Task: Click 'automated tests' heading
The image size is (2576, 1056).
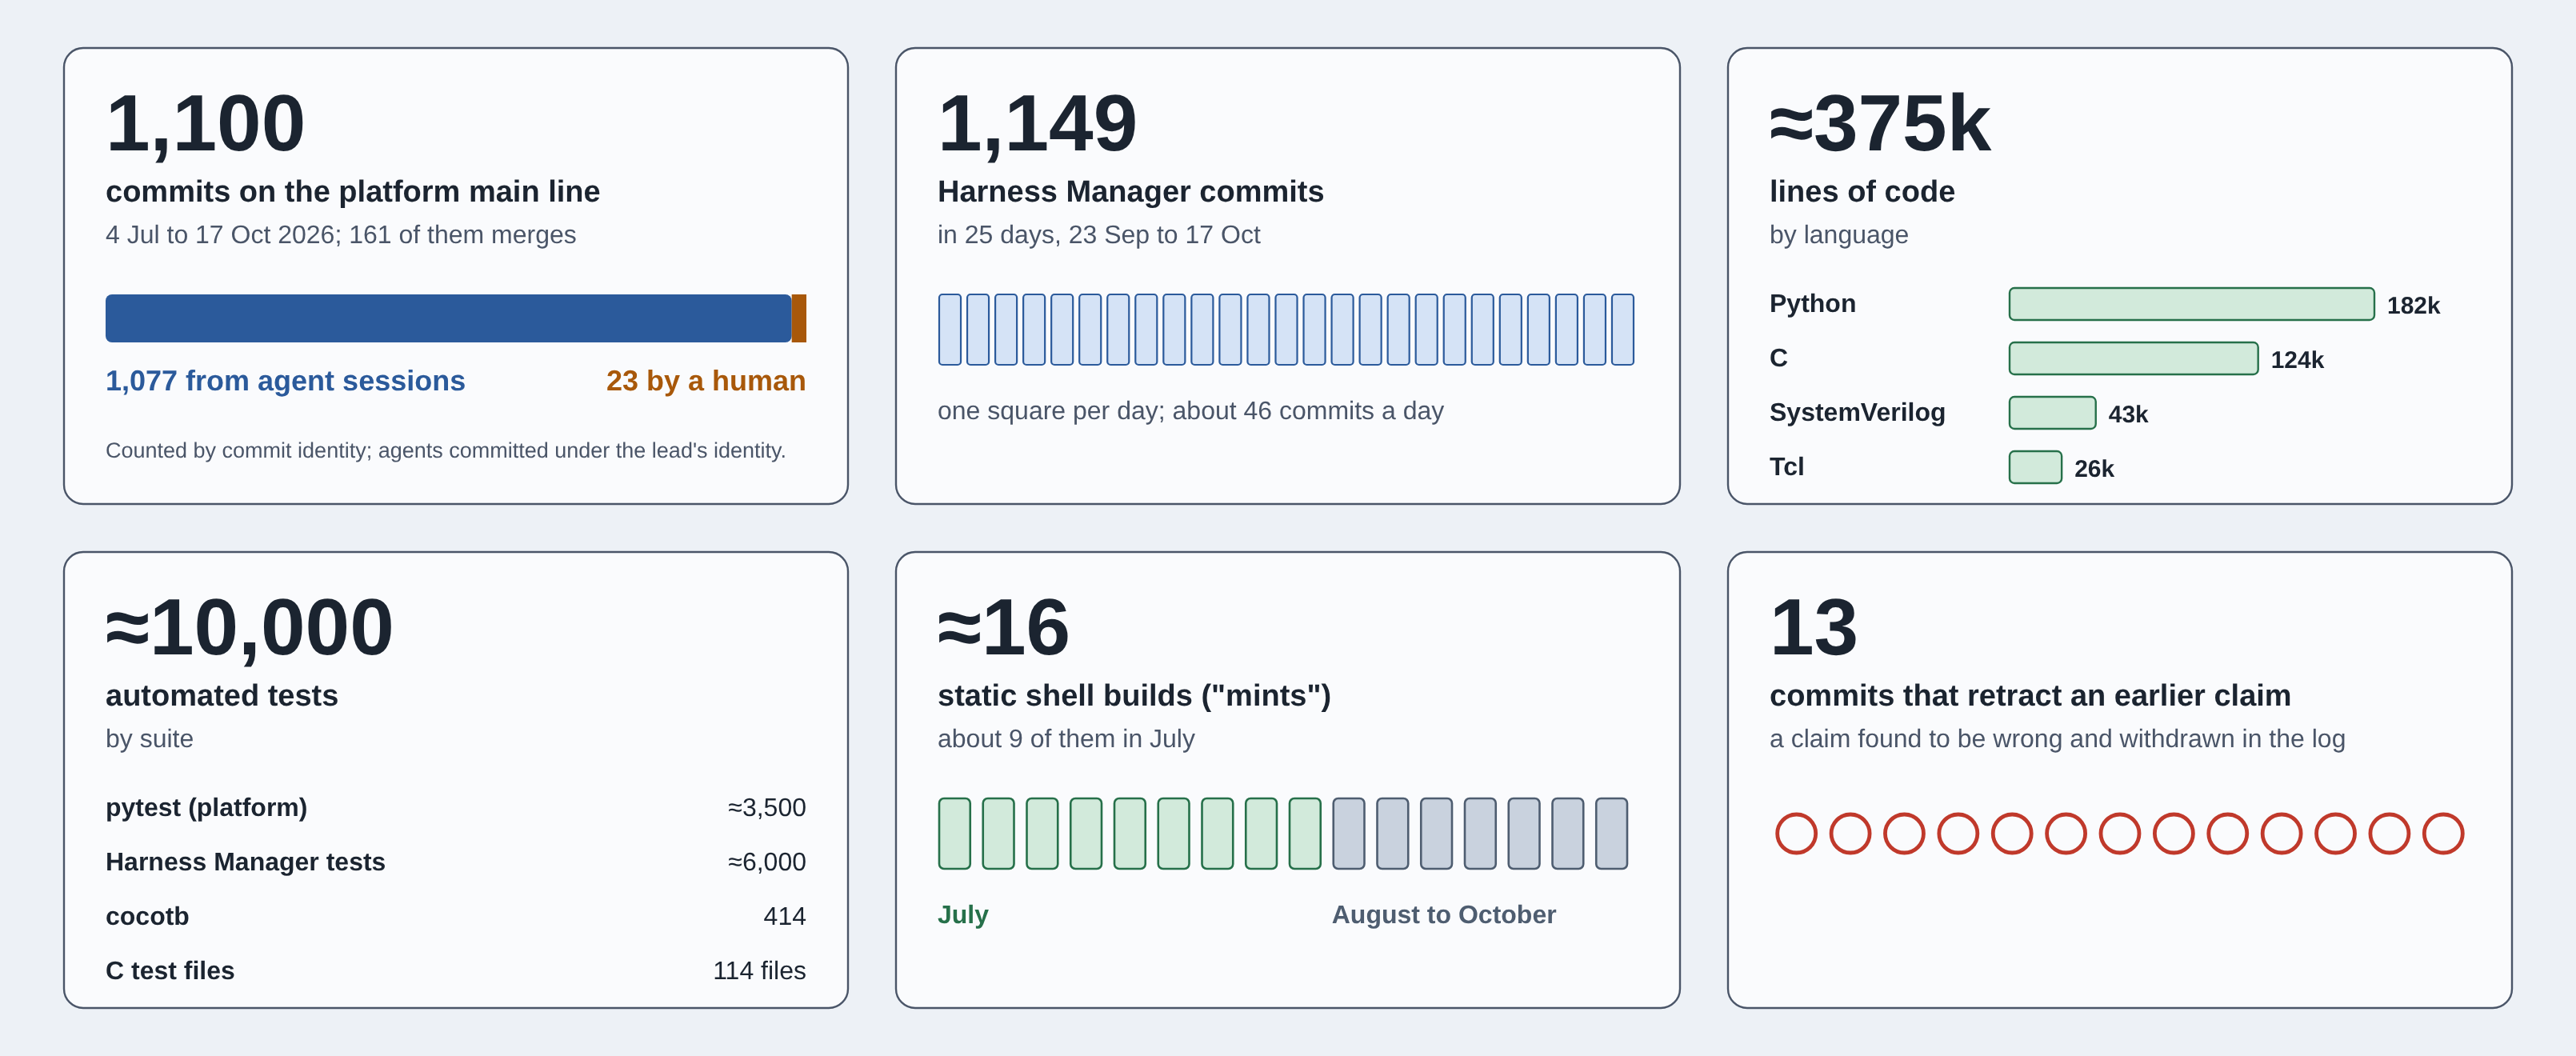Action: click(222, 695)
